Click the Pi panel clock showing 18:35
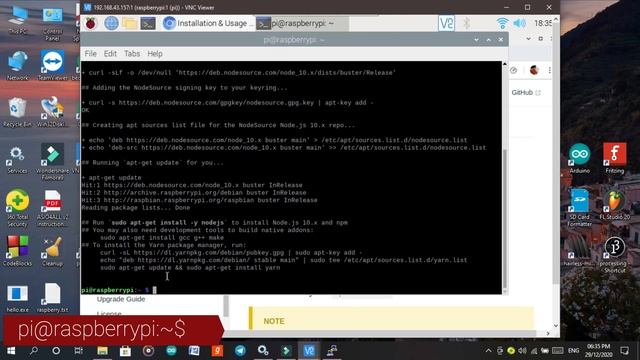Screen dimensions: 640x360 tap(543, 23)
